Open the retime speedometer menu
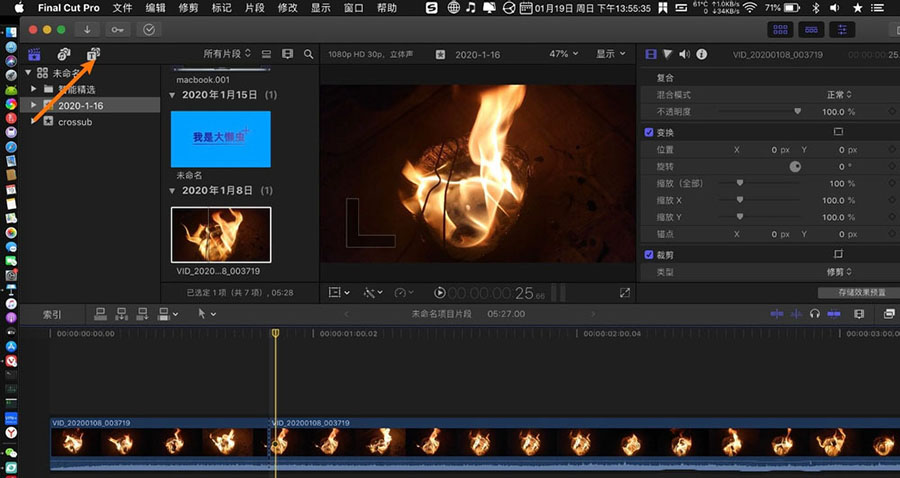900x478 pixels. pyautogui.click(x=404, y=293)
